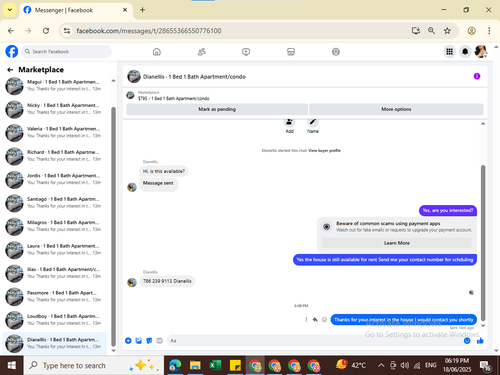
Task: Close the Messenger tab
Action: click(x=125, y=10)
